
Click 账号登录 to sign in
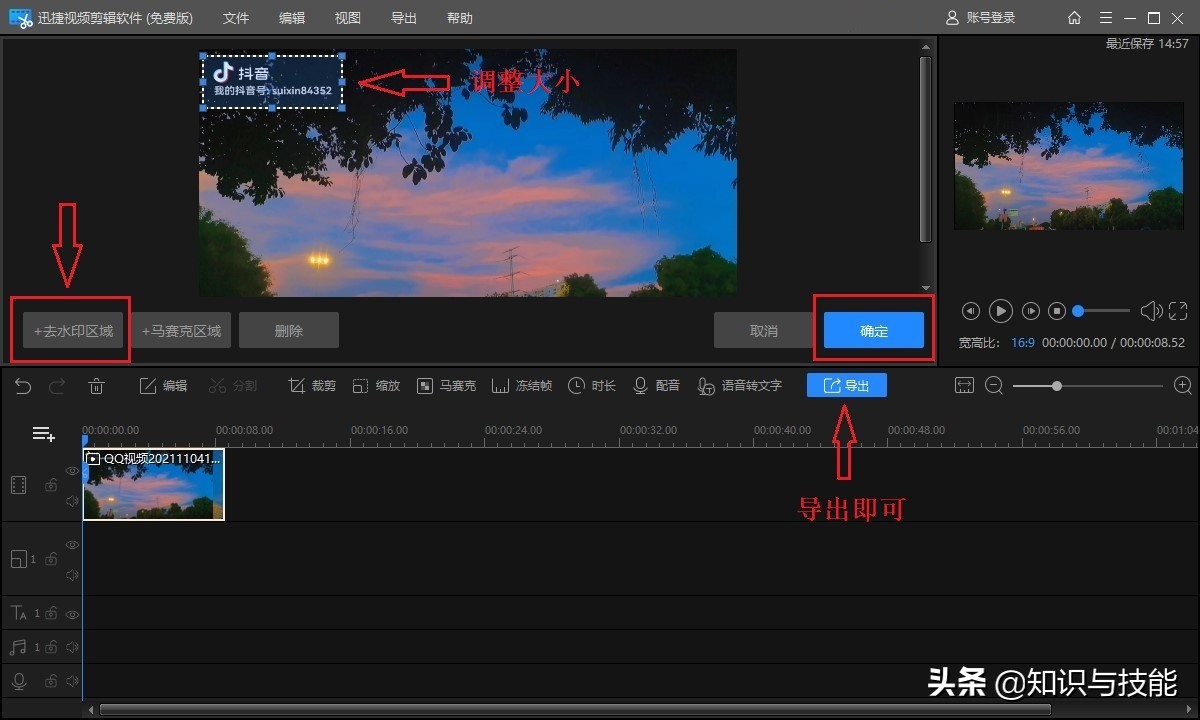click(x=980, y=18)
